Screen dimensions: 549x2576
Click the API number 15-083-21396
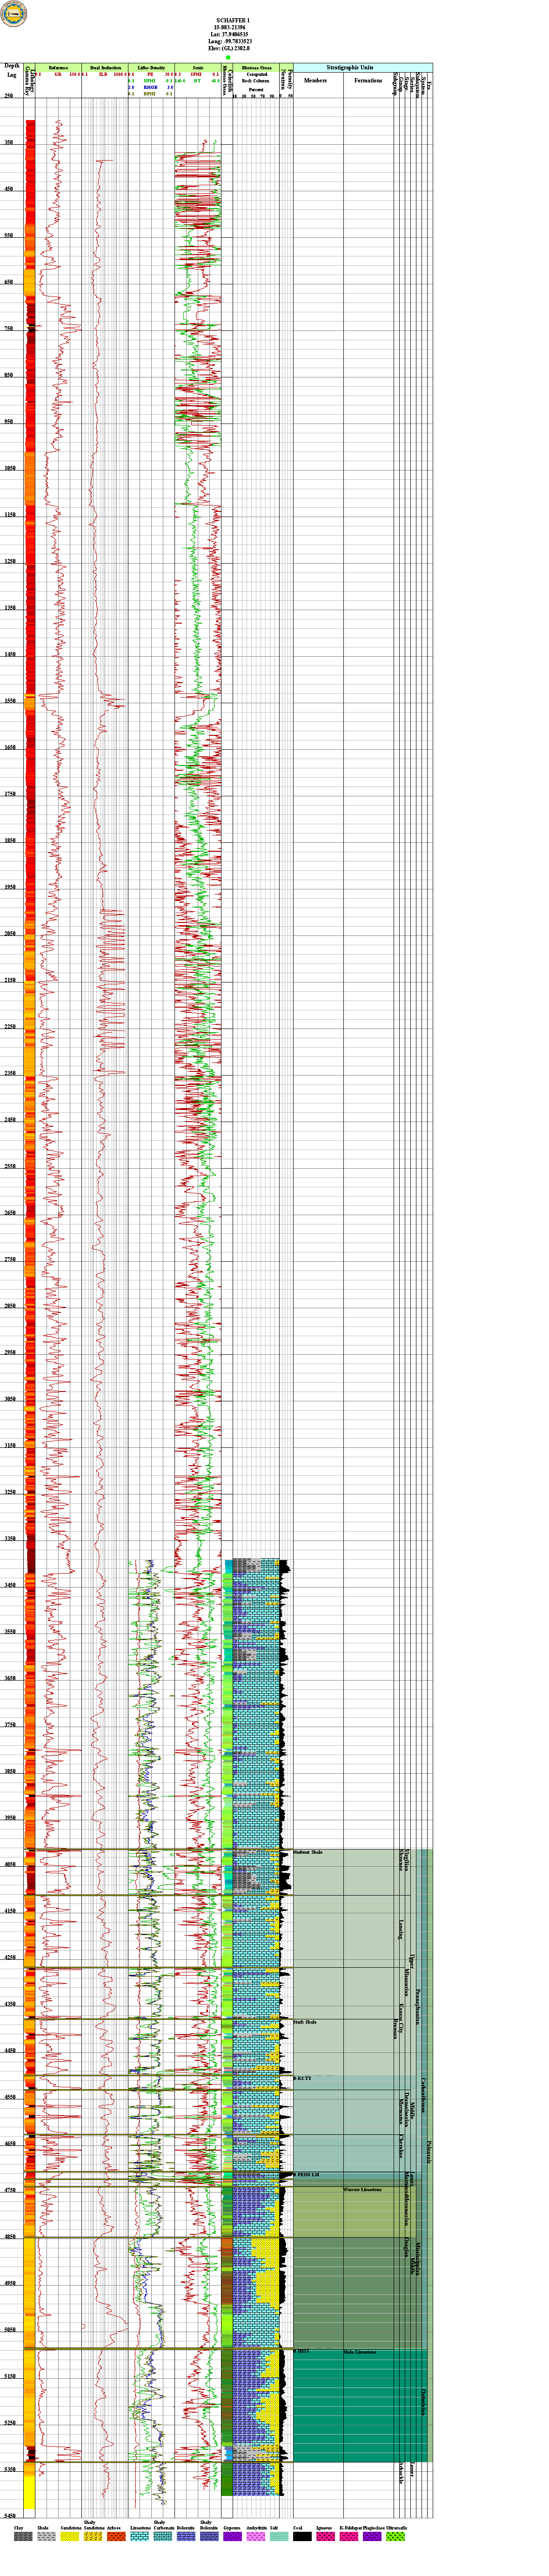coord(229,26)
